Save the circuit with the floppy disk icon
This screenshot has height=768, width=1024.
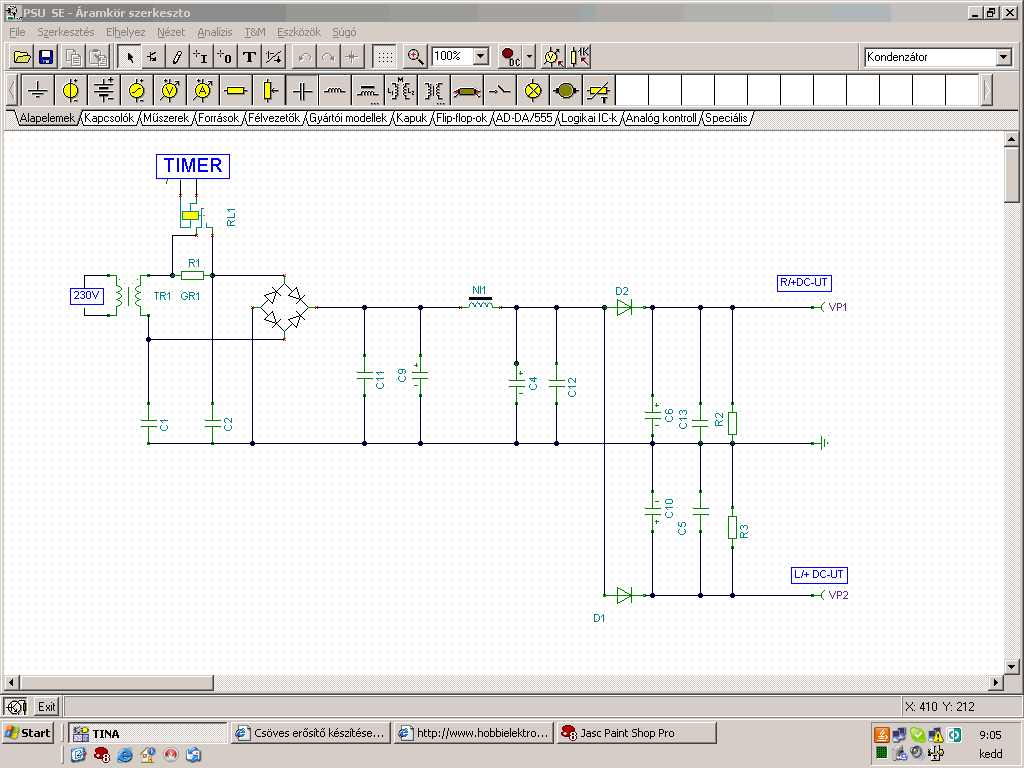(x=46, y=57)
